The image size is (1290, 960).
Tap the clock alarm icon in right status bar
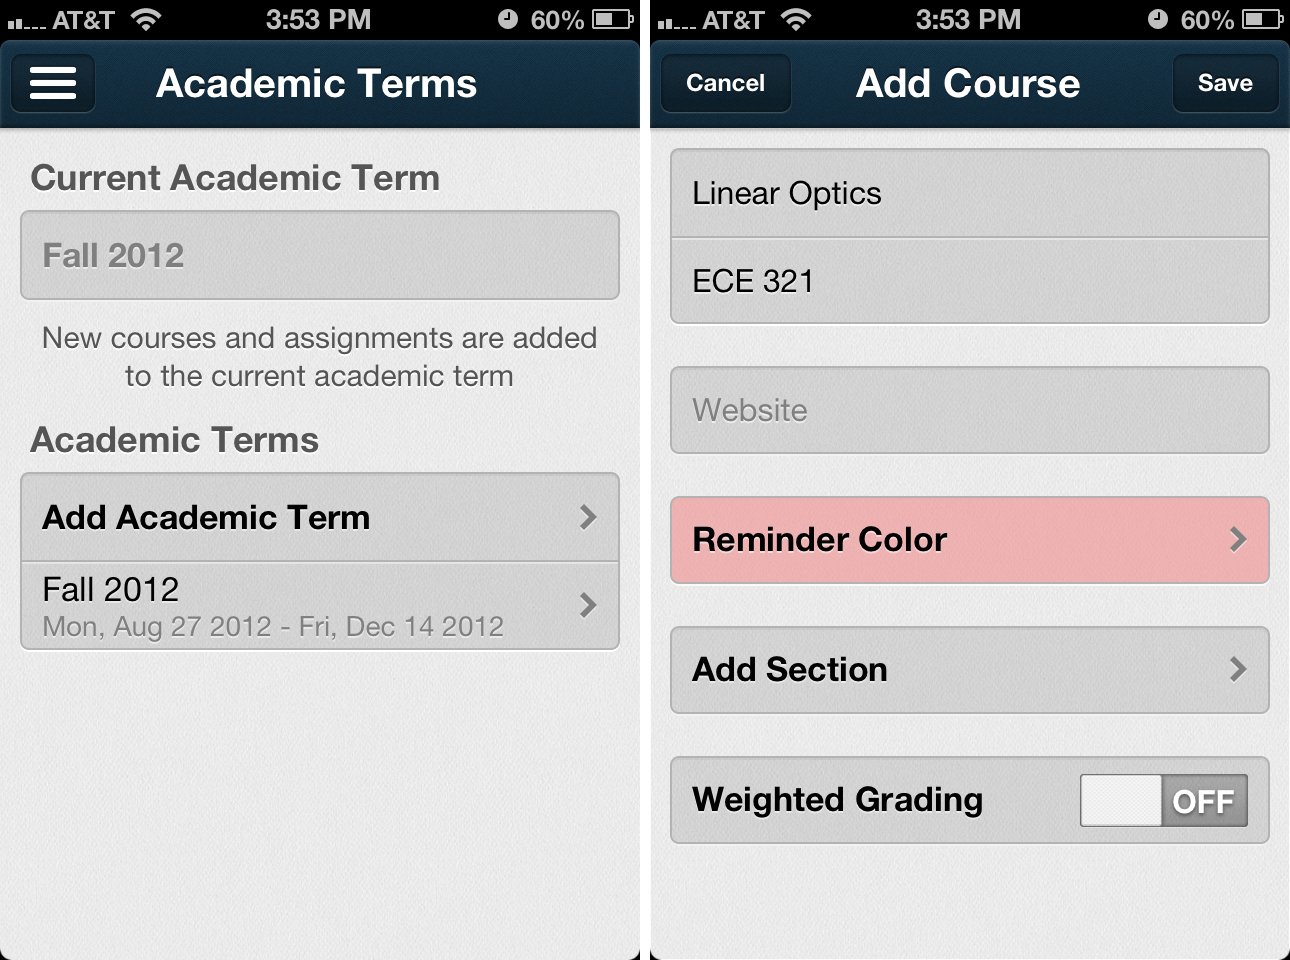[x=1157, y=19]
